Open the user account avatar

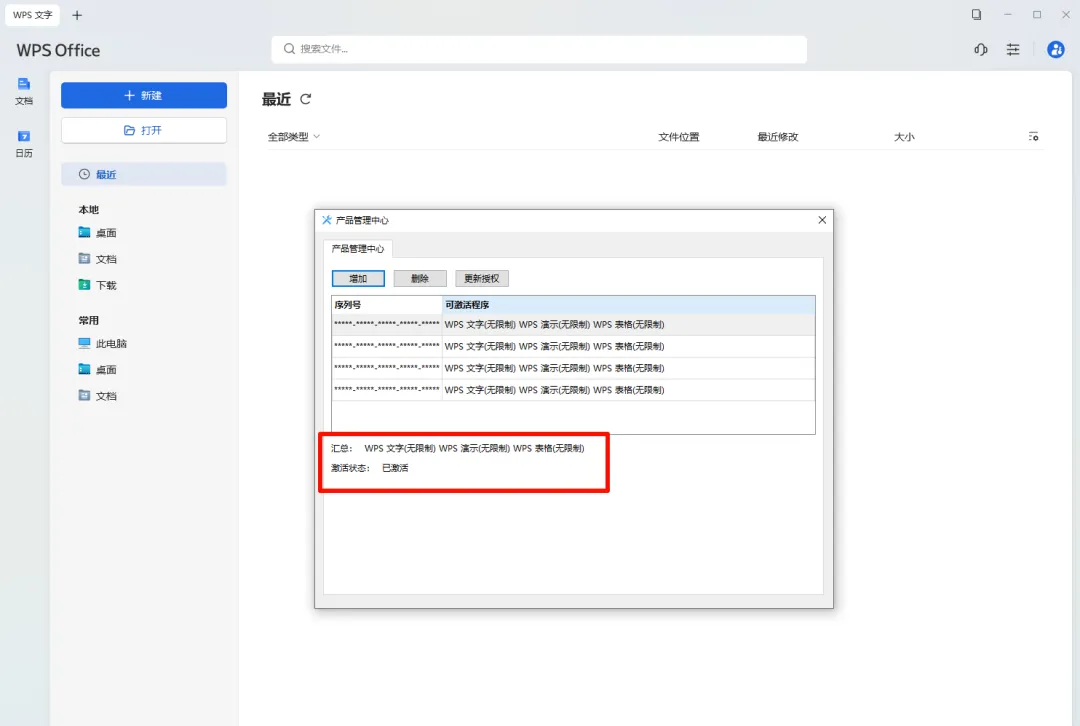click(1055, 49)
